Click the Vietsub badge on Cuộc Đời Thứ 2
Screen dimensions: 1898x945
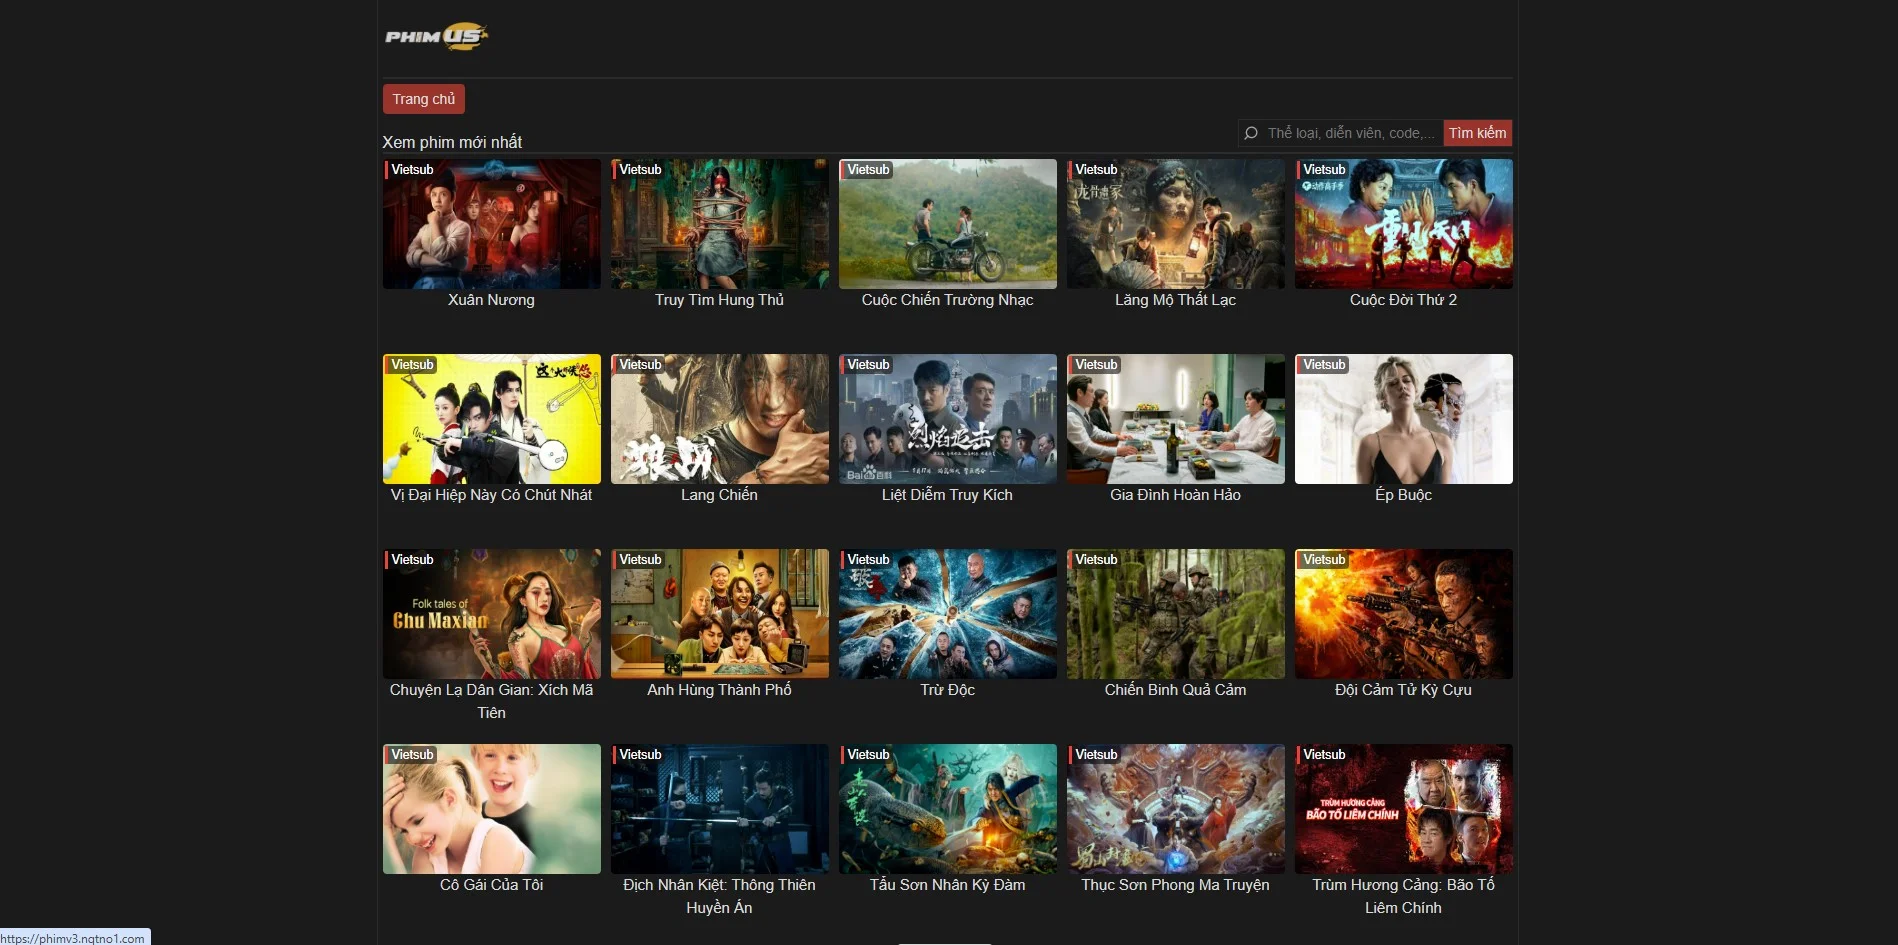tap(1323, 169)
